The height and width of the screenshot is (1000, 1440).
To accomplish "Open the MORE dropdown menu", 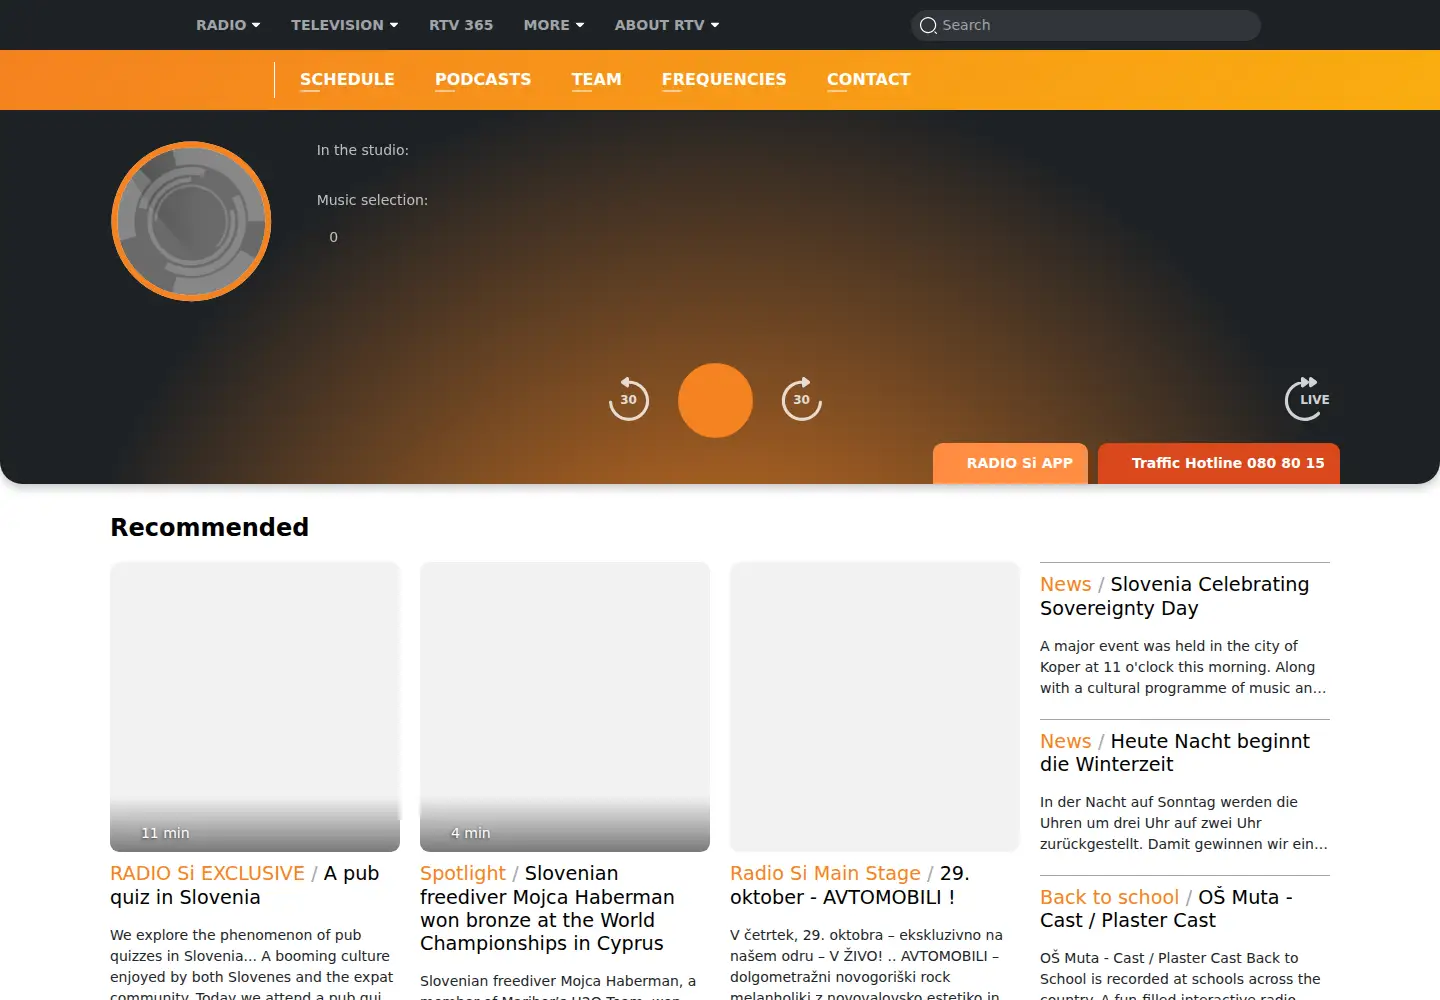I will pyautogui.click(x=554, y=25).
